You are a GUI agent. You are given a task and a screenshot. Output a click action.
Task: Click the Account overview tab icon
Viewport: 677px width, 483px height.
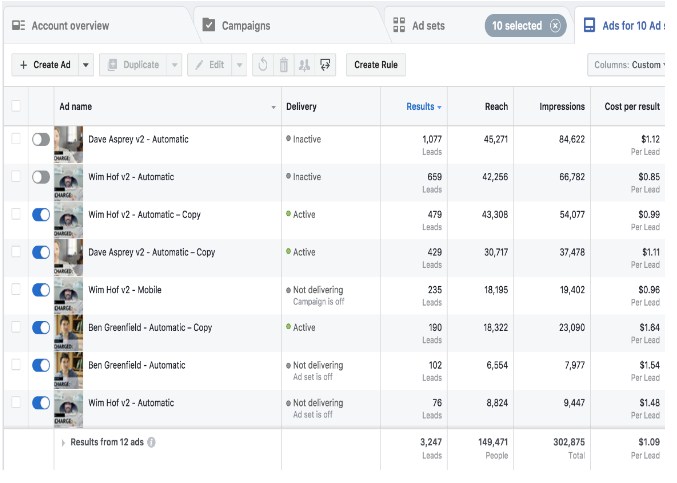[x=19, y=26]
